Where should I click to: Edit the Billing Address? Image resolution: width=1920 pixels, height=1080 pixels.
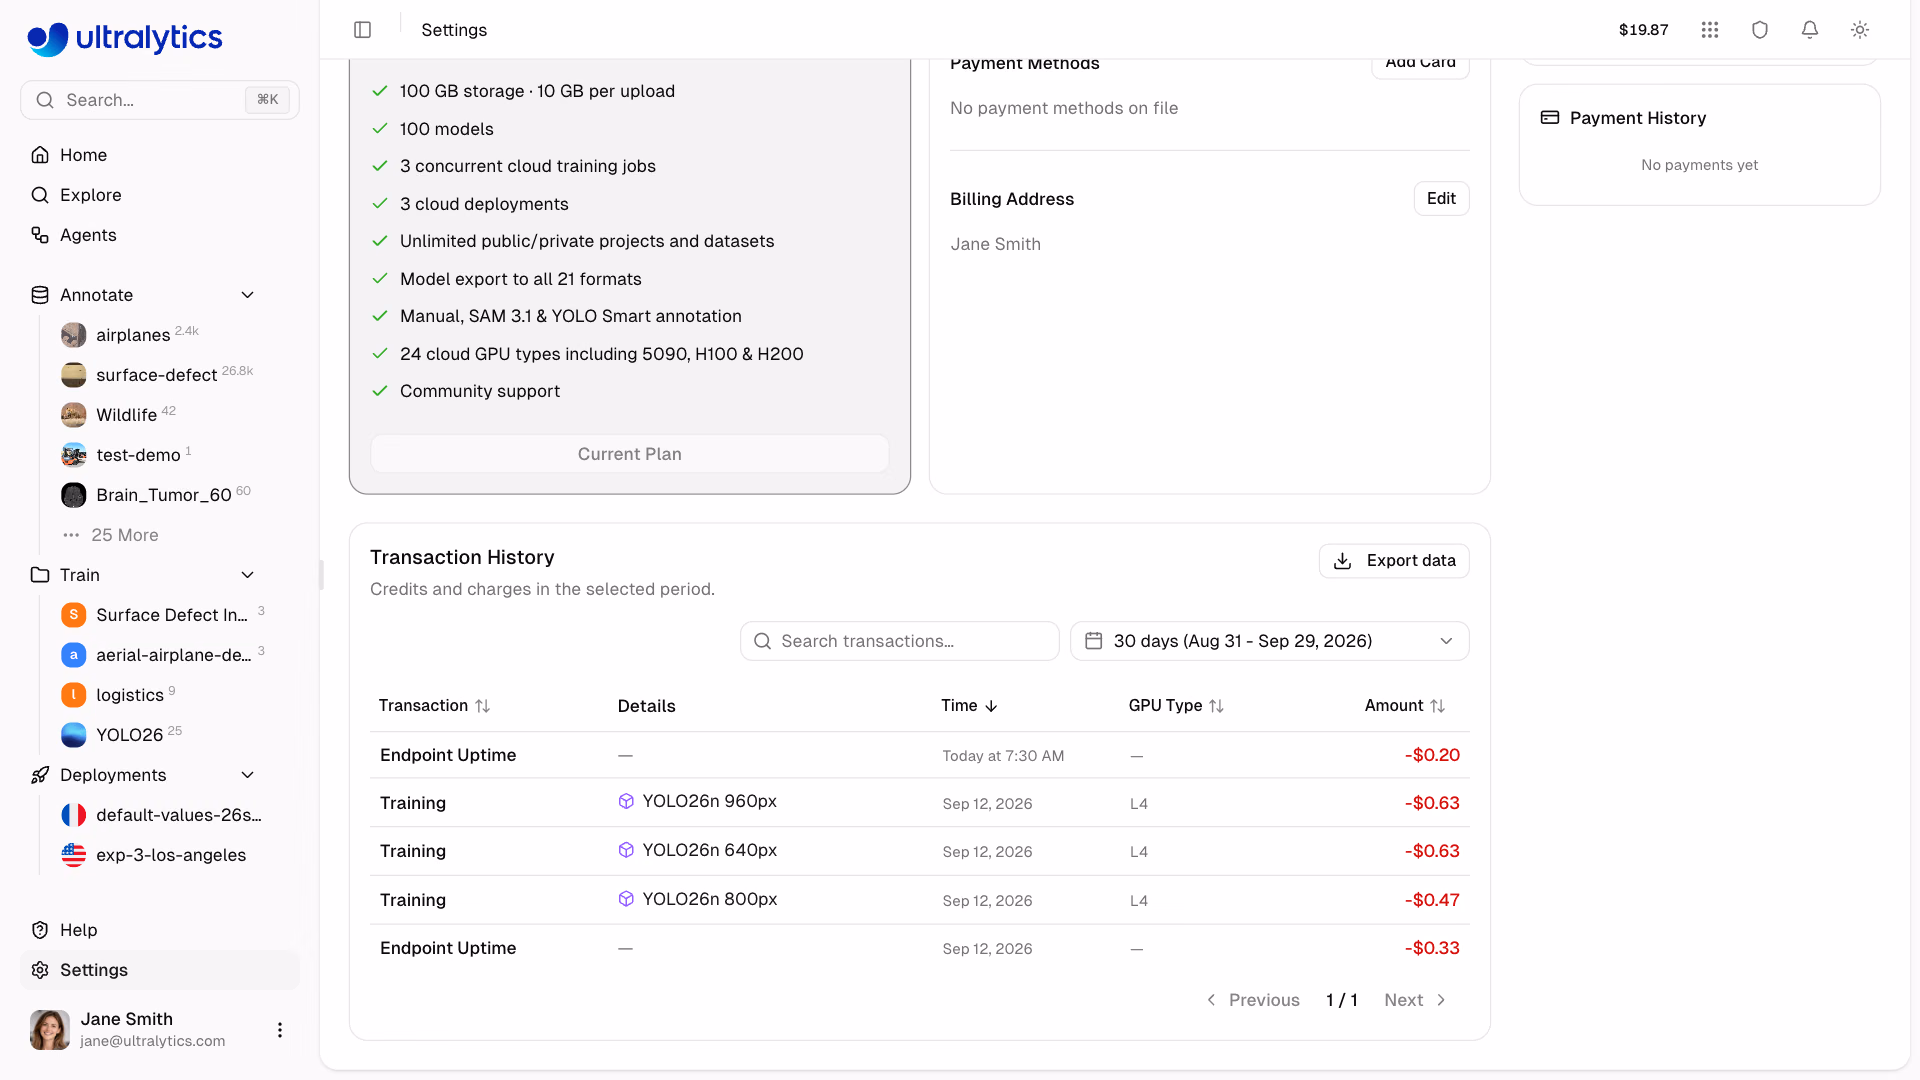pyautogui.click(x=1441, y=198)
